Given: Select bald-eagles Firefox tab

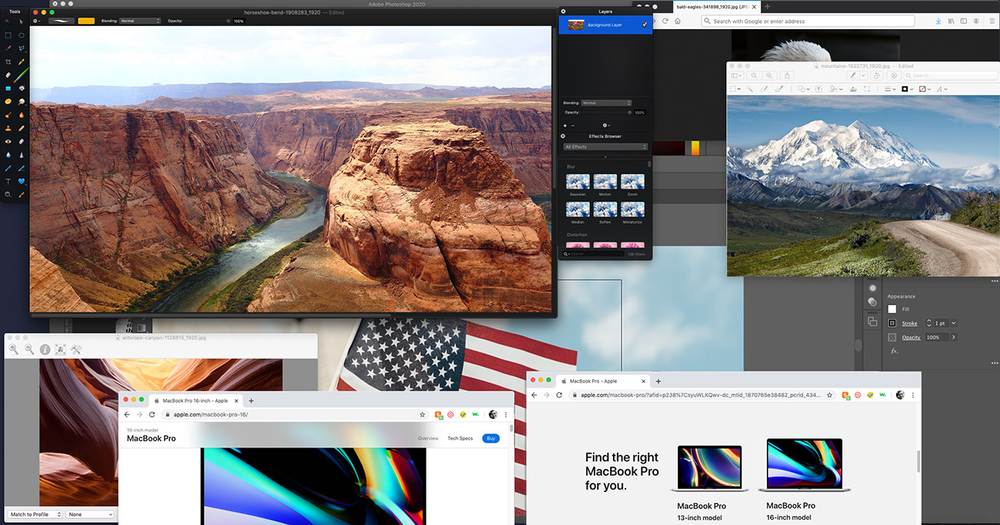Looking at the screenshot, I should coord(716,7).
